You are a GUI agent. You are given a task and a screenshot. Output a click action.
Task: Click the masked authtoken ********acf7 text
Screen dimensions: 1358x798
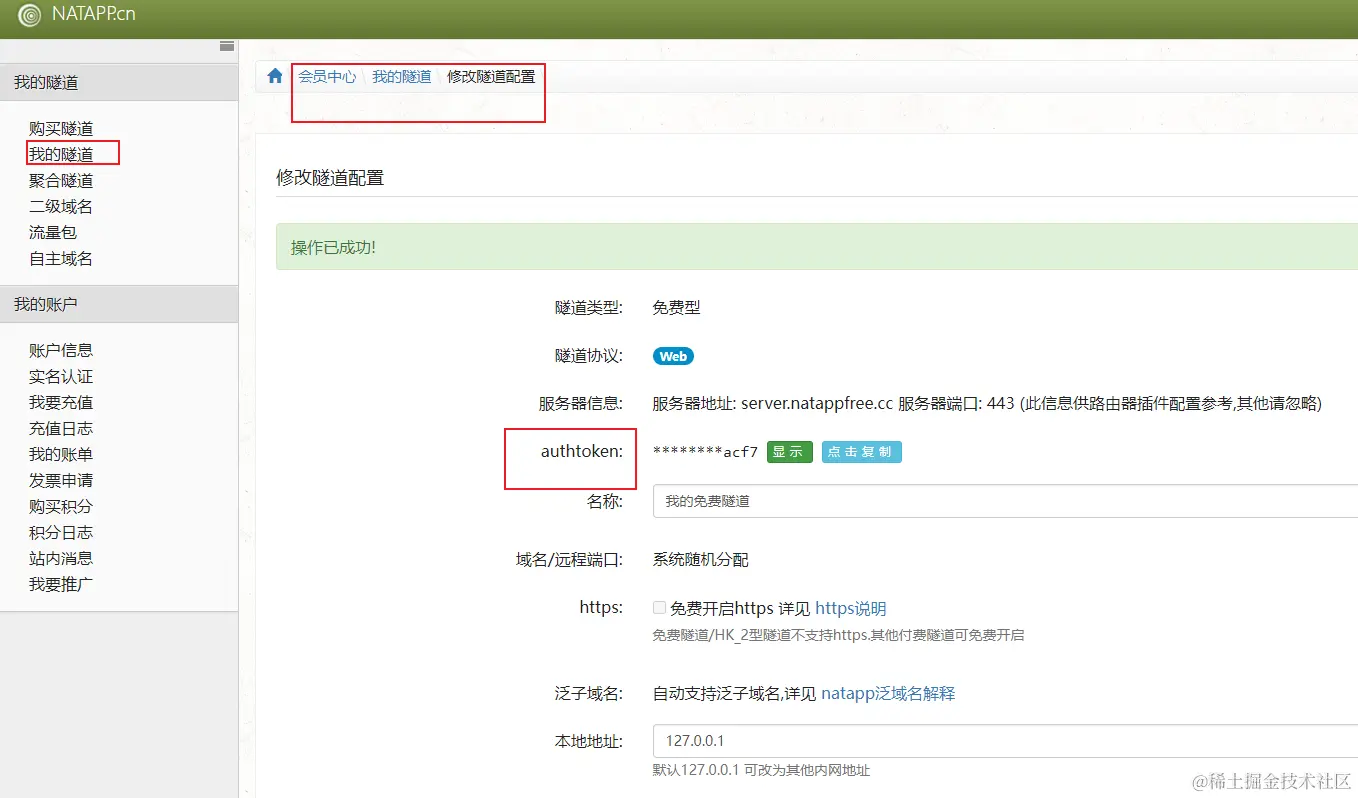705,452
